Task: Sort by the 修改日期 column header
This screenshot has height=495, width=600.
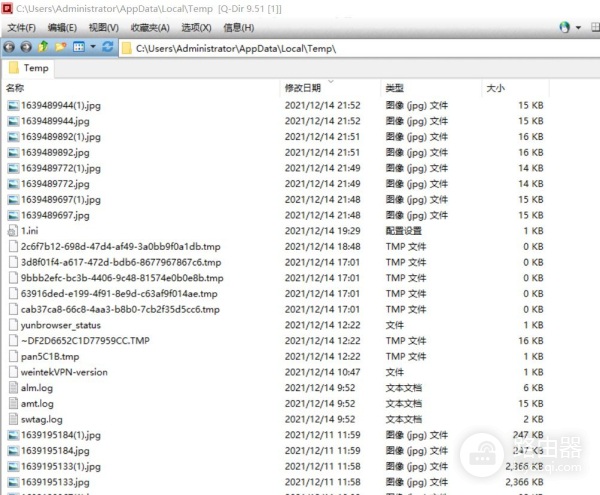Action: [x=303, y=88]
